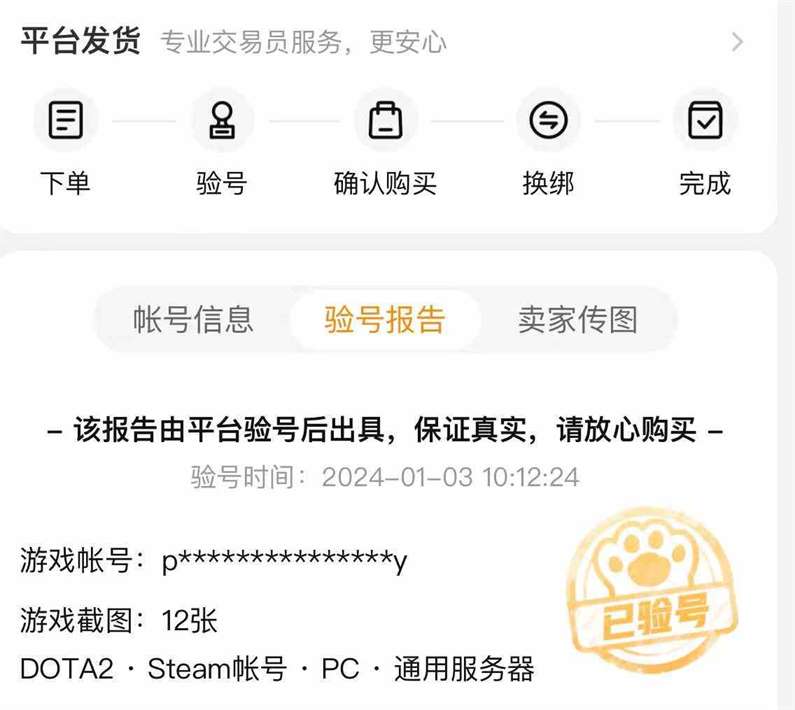The image size is (795, 710).
Task: Tap the 确认购买 shopping bag icon
Action: (385, 120)
